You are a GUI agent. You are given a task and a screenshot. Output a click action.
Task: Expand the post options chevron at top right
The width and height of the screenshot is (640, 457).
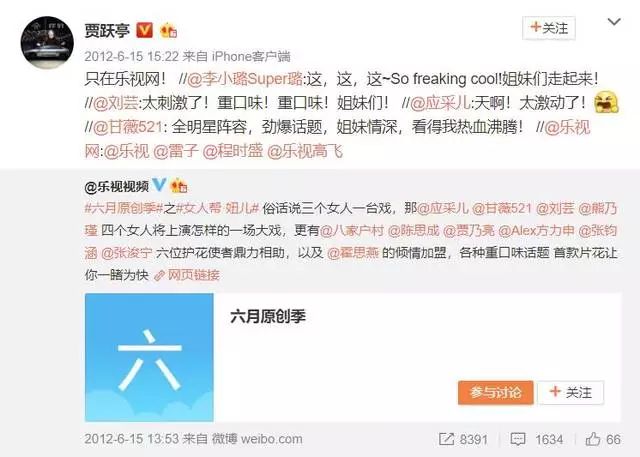coord(614,22)
